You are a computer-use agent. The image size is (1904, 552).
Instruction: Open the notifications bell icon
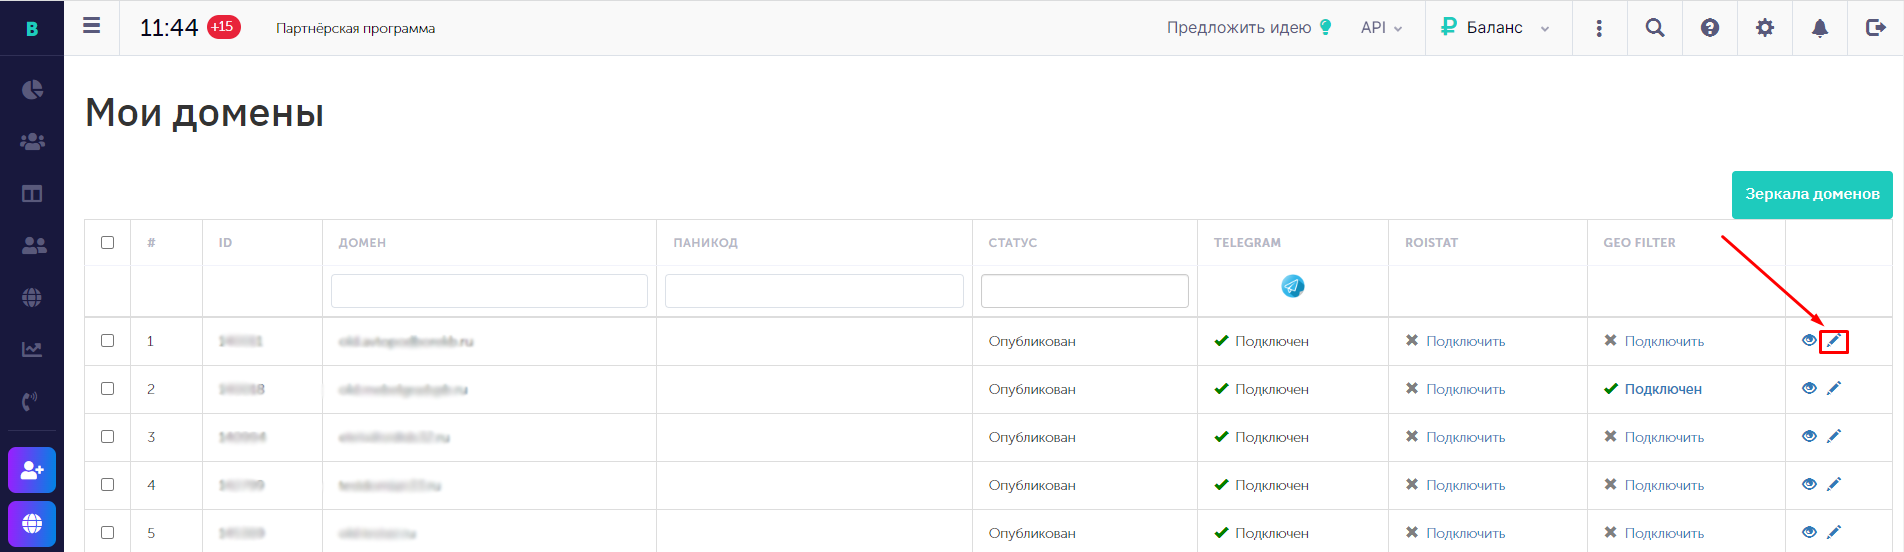(1820, 28)
